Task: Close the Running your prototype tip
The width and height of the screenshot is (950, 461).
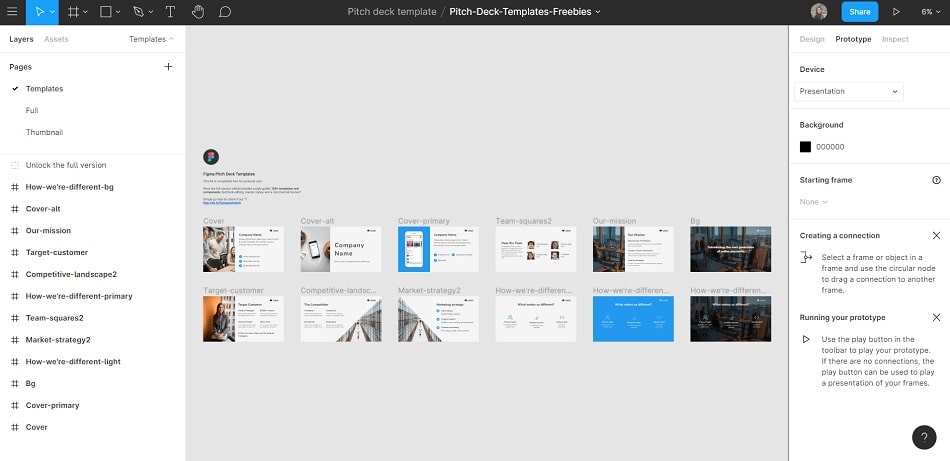Action: [936, 317]
